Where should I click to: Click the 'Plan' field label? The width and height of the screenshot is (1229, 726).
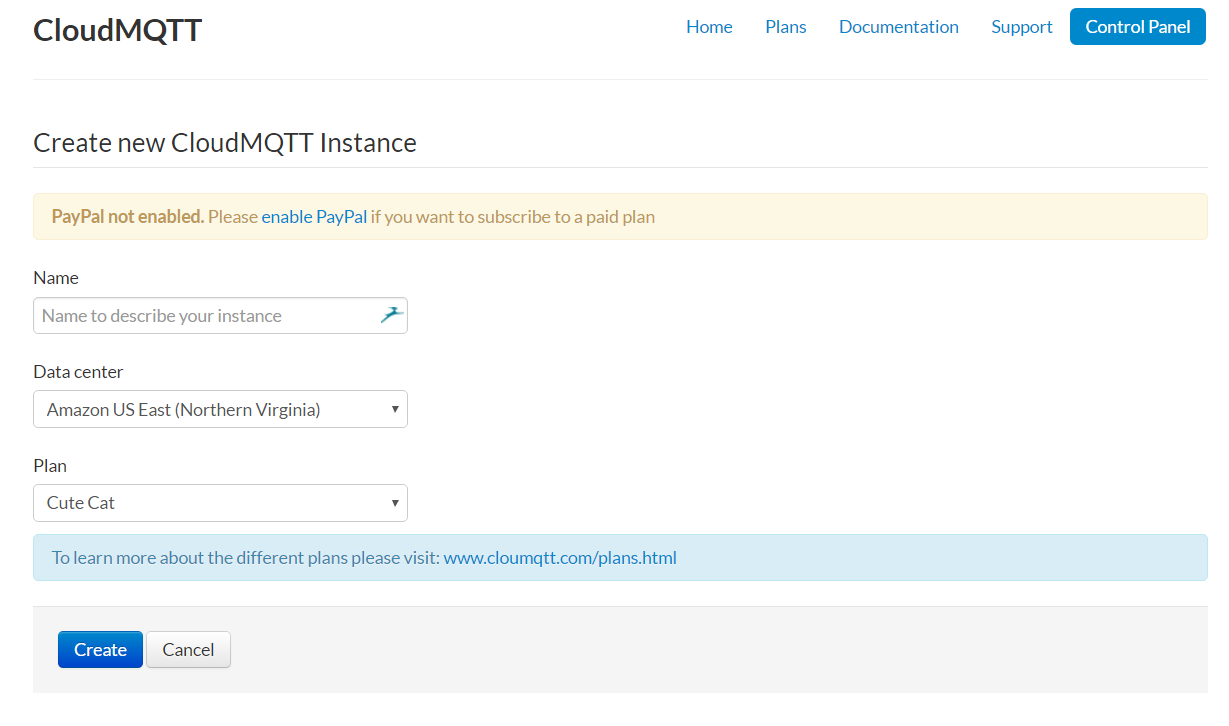50,465
